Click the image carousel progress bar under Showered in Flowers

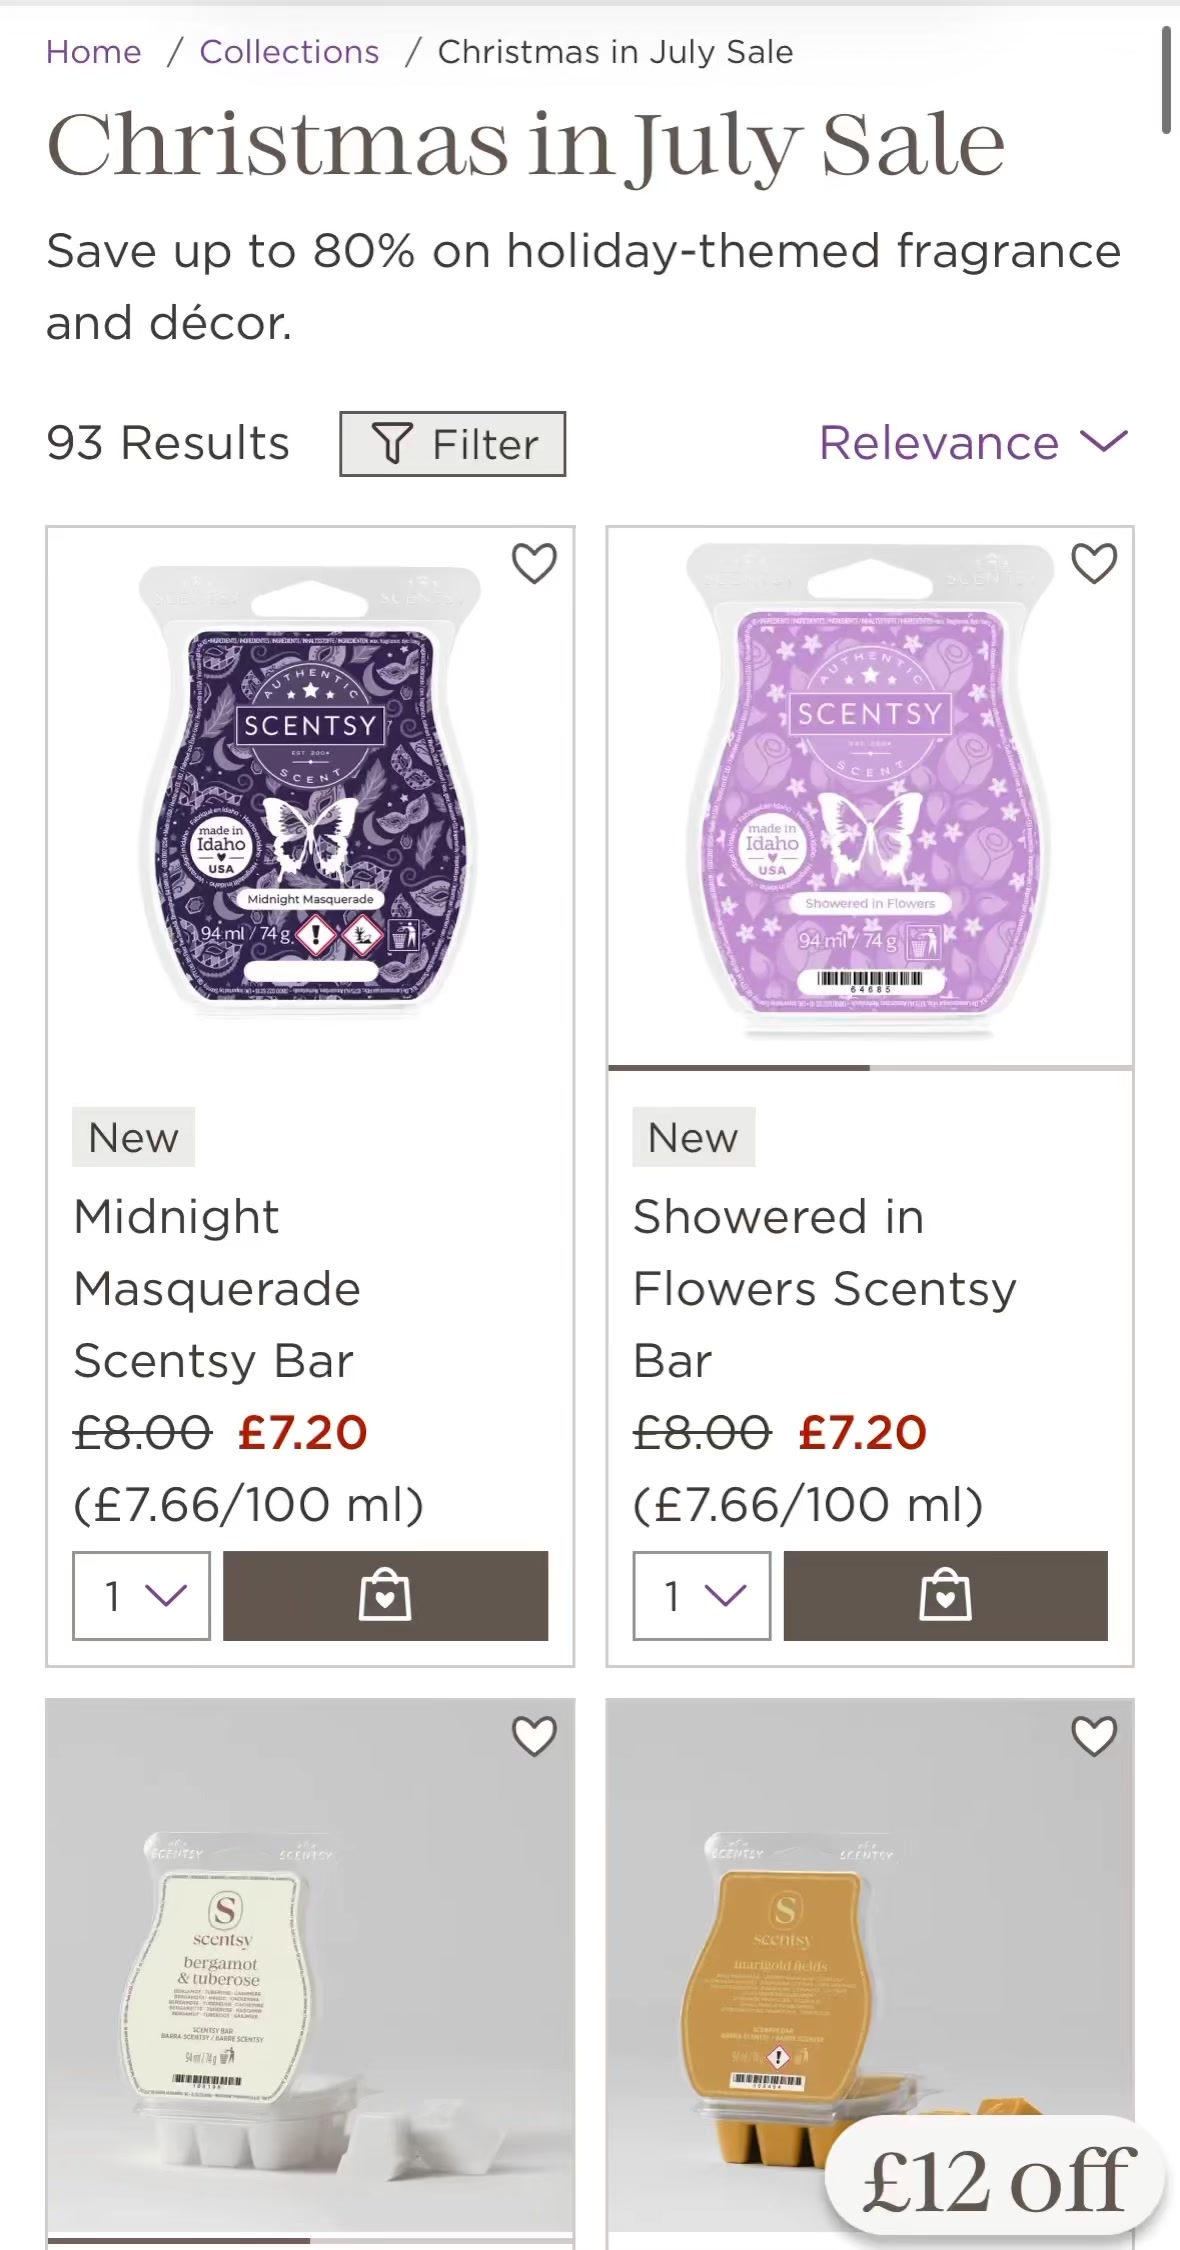tap(870, 1068)
